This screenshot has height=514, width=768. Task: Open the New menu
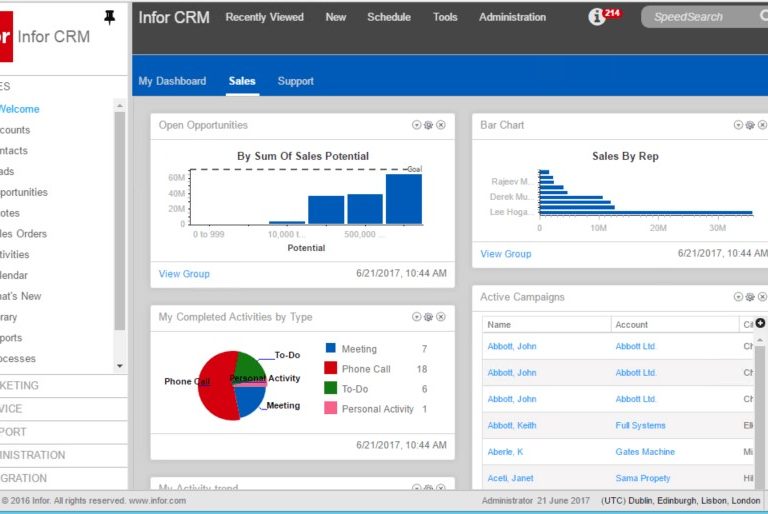pos(336,17)
